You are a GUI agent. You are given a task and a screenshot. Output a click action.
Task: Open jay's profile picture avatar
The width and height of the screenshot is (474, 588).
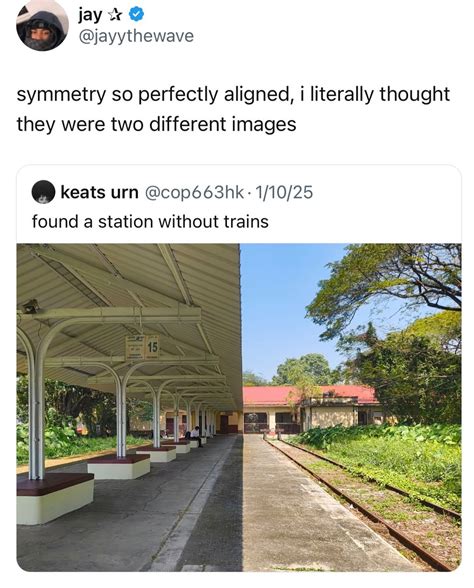pyautogui.click(x=42, y=28)
